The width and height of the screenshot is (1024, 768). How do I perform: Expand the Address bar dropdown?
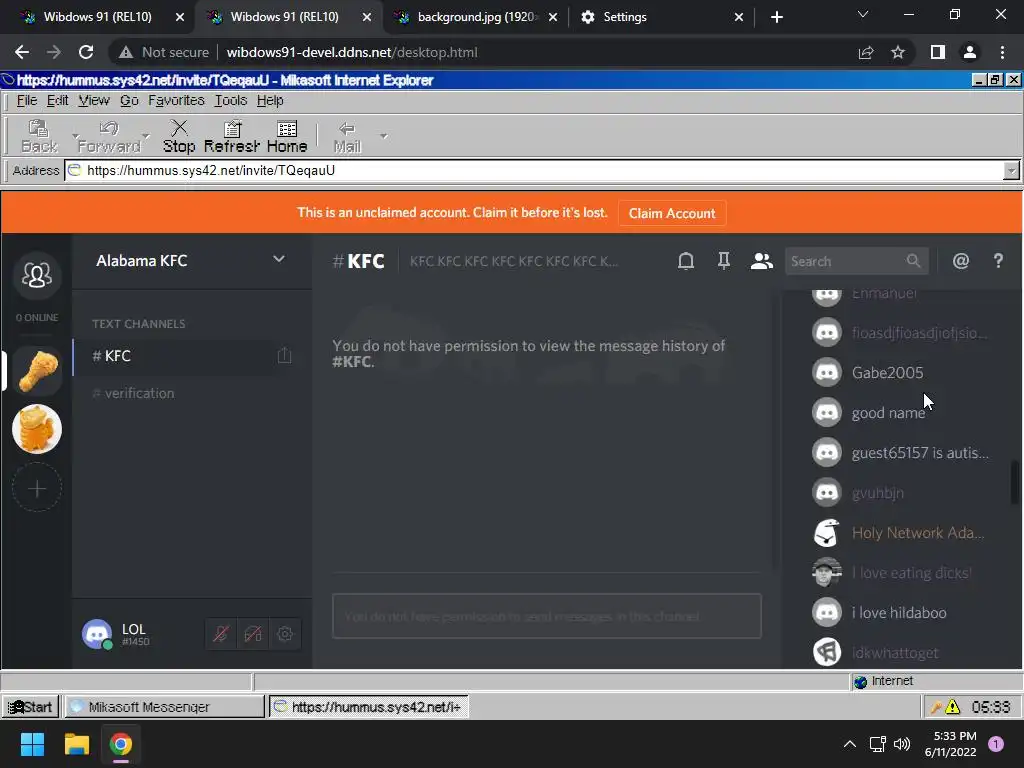1011,171
